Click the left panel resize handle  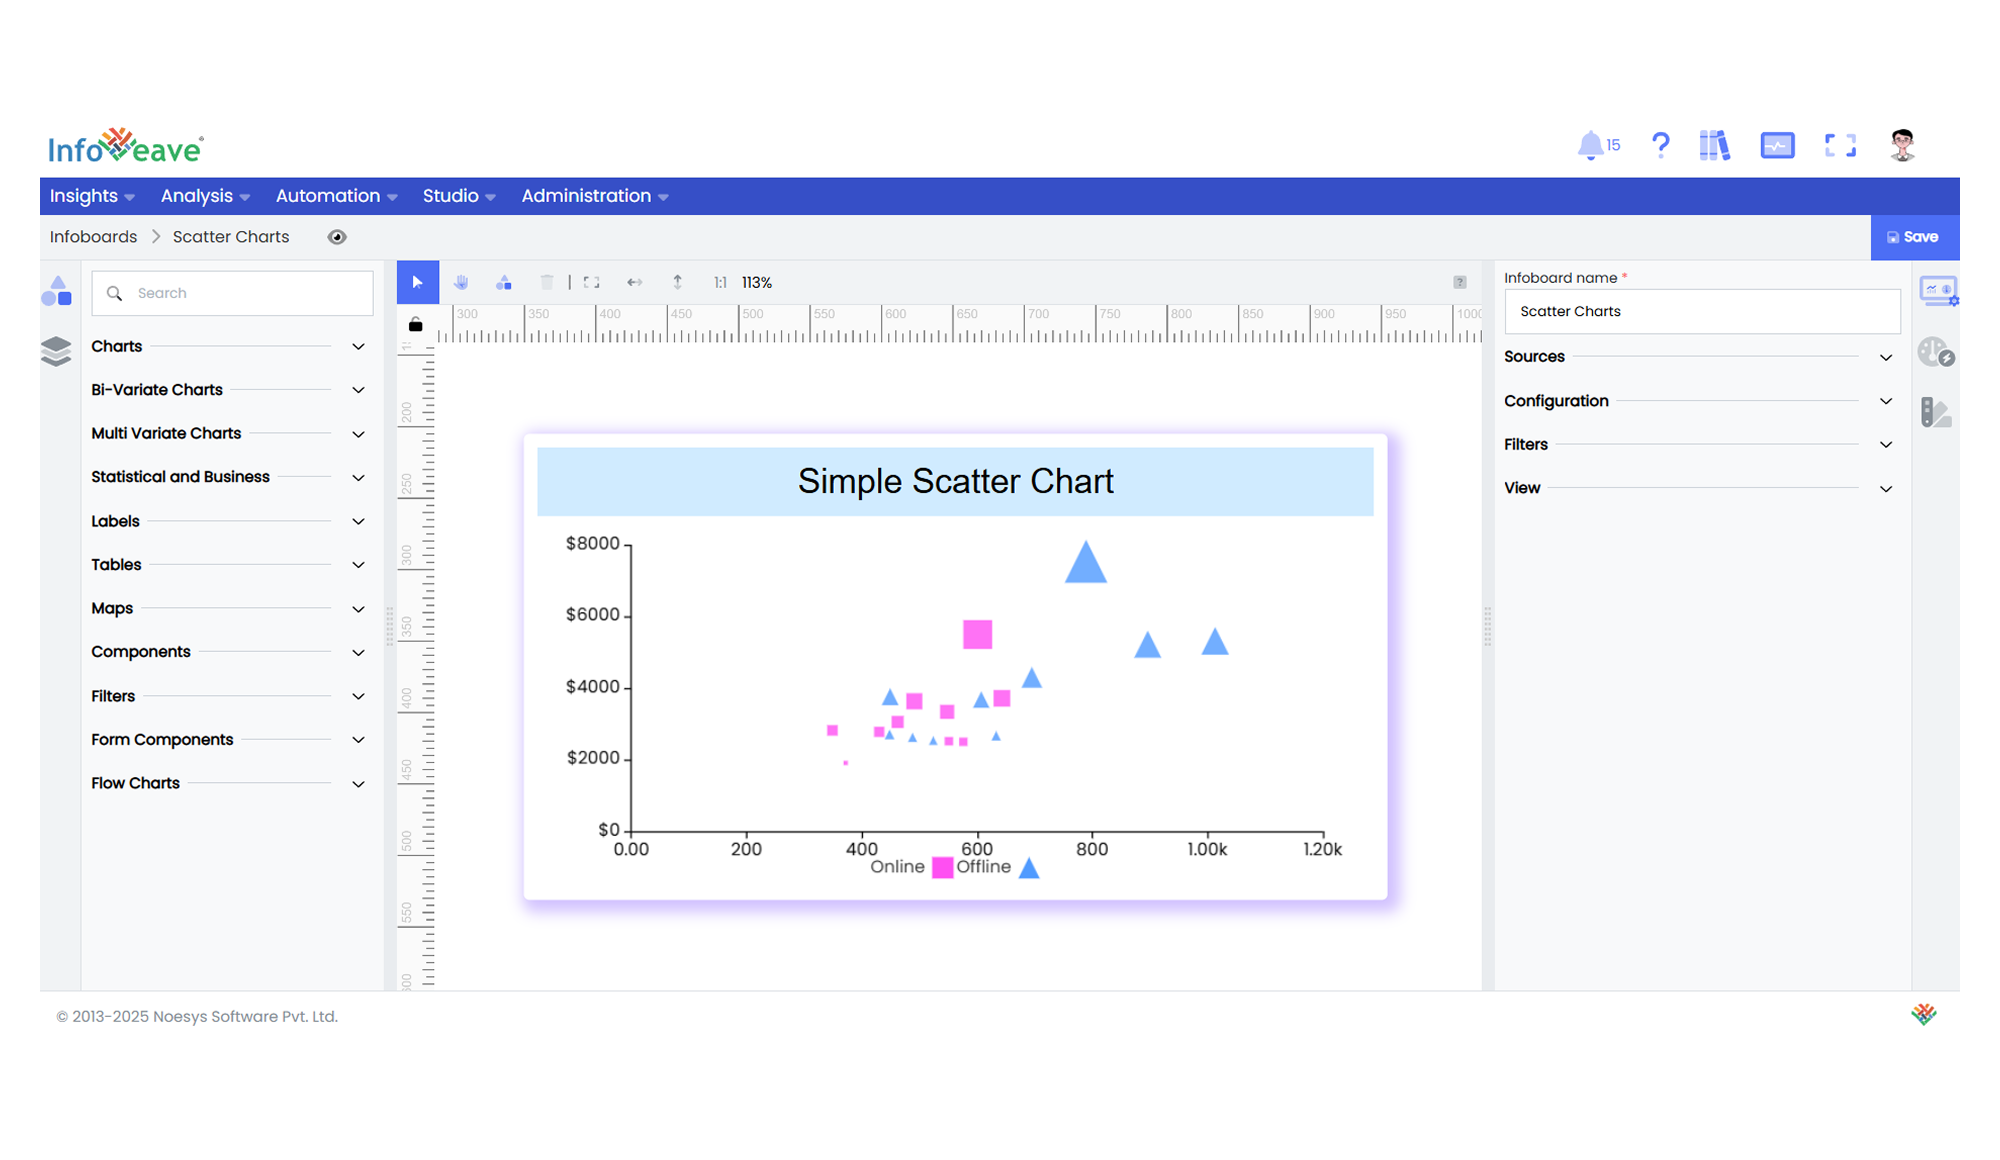pyautogui.click(x=390, y=626)
